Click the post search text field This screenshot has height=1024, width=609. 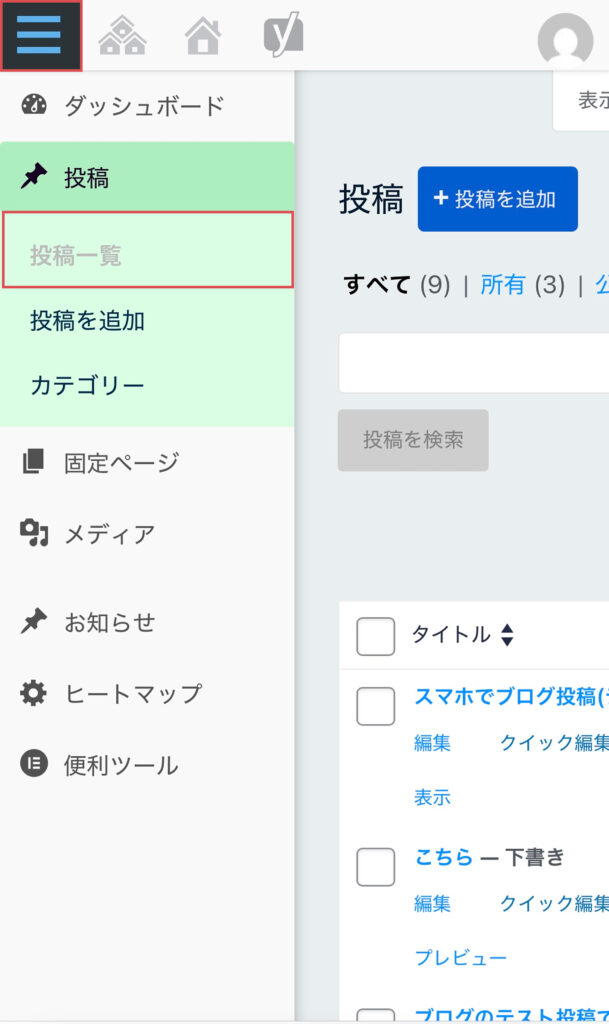[x=474, y=363]
